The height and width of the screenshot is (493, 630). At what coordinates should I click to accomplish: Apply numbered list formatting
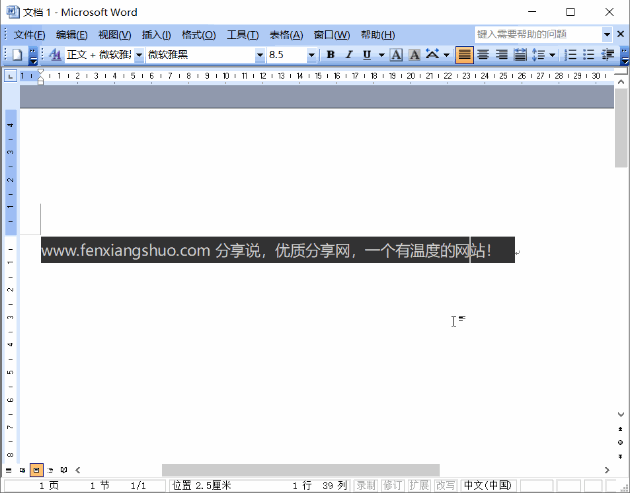pyautogui.click(x=570, y=55)
